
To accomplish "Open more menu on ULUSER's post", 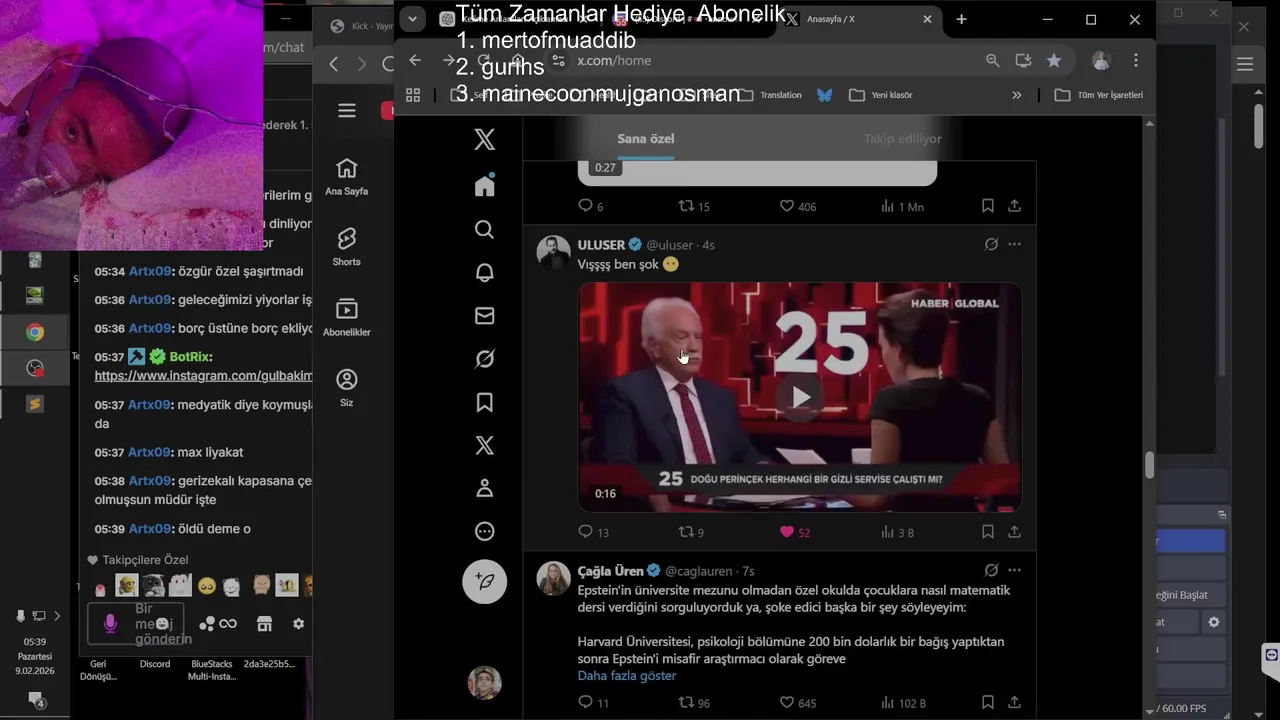I will (1014, 244).
